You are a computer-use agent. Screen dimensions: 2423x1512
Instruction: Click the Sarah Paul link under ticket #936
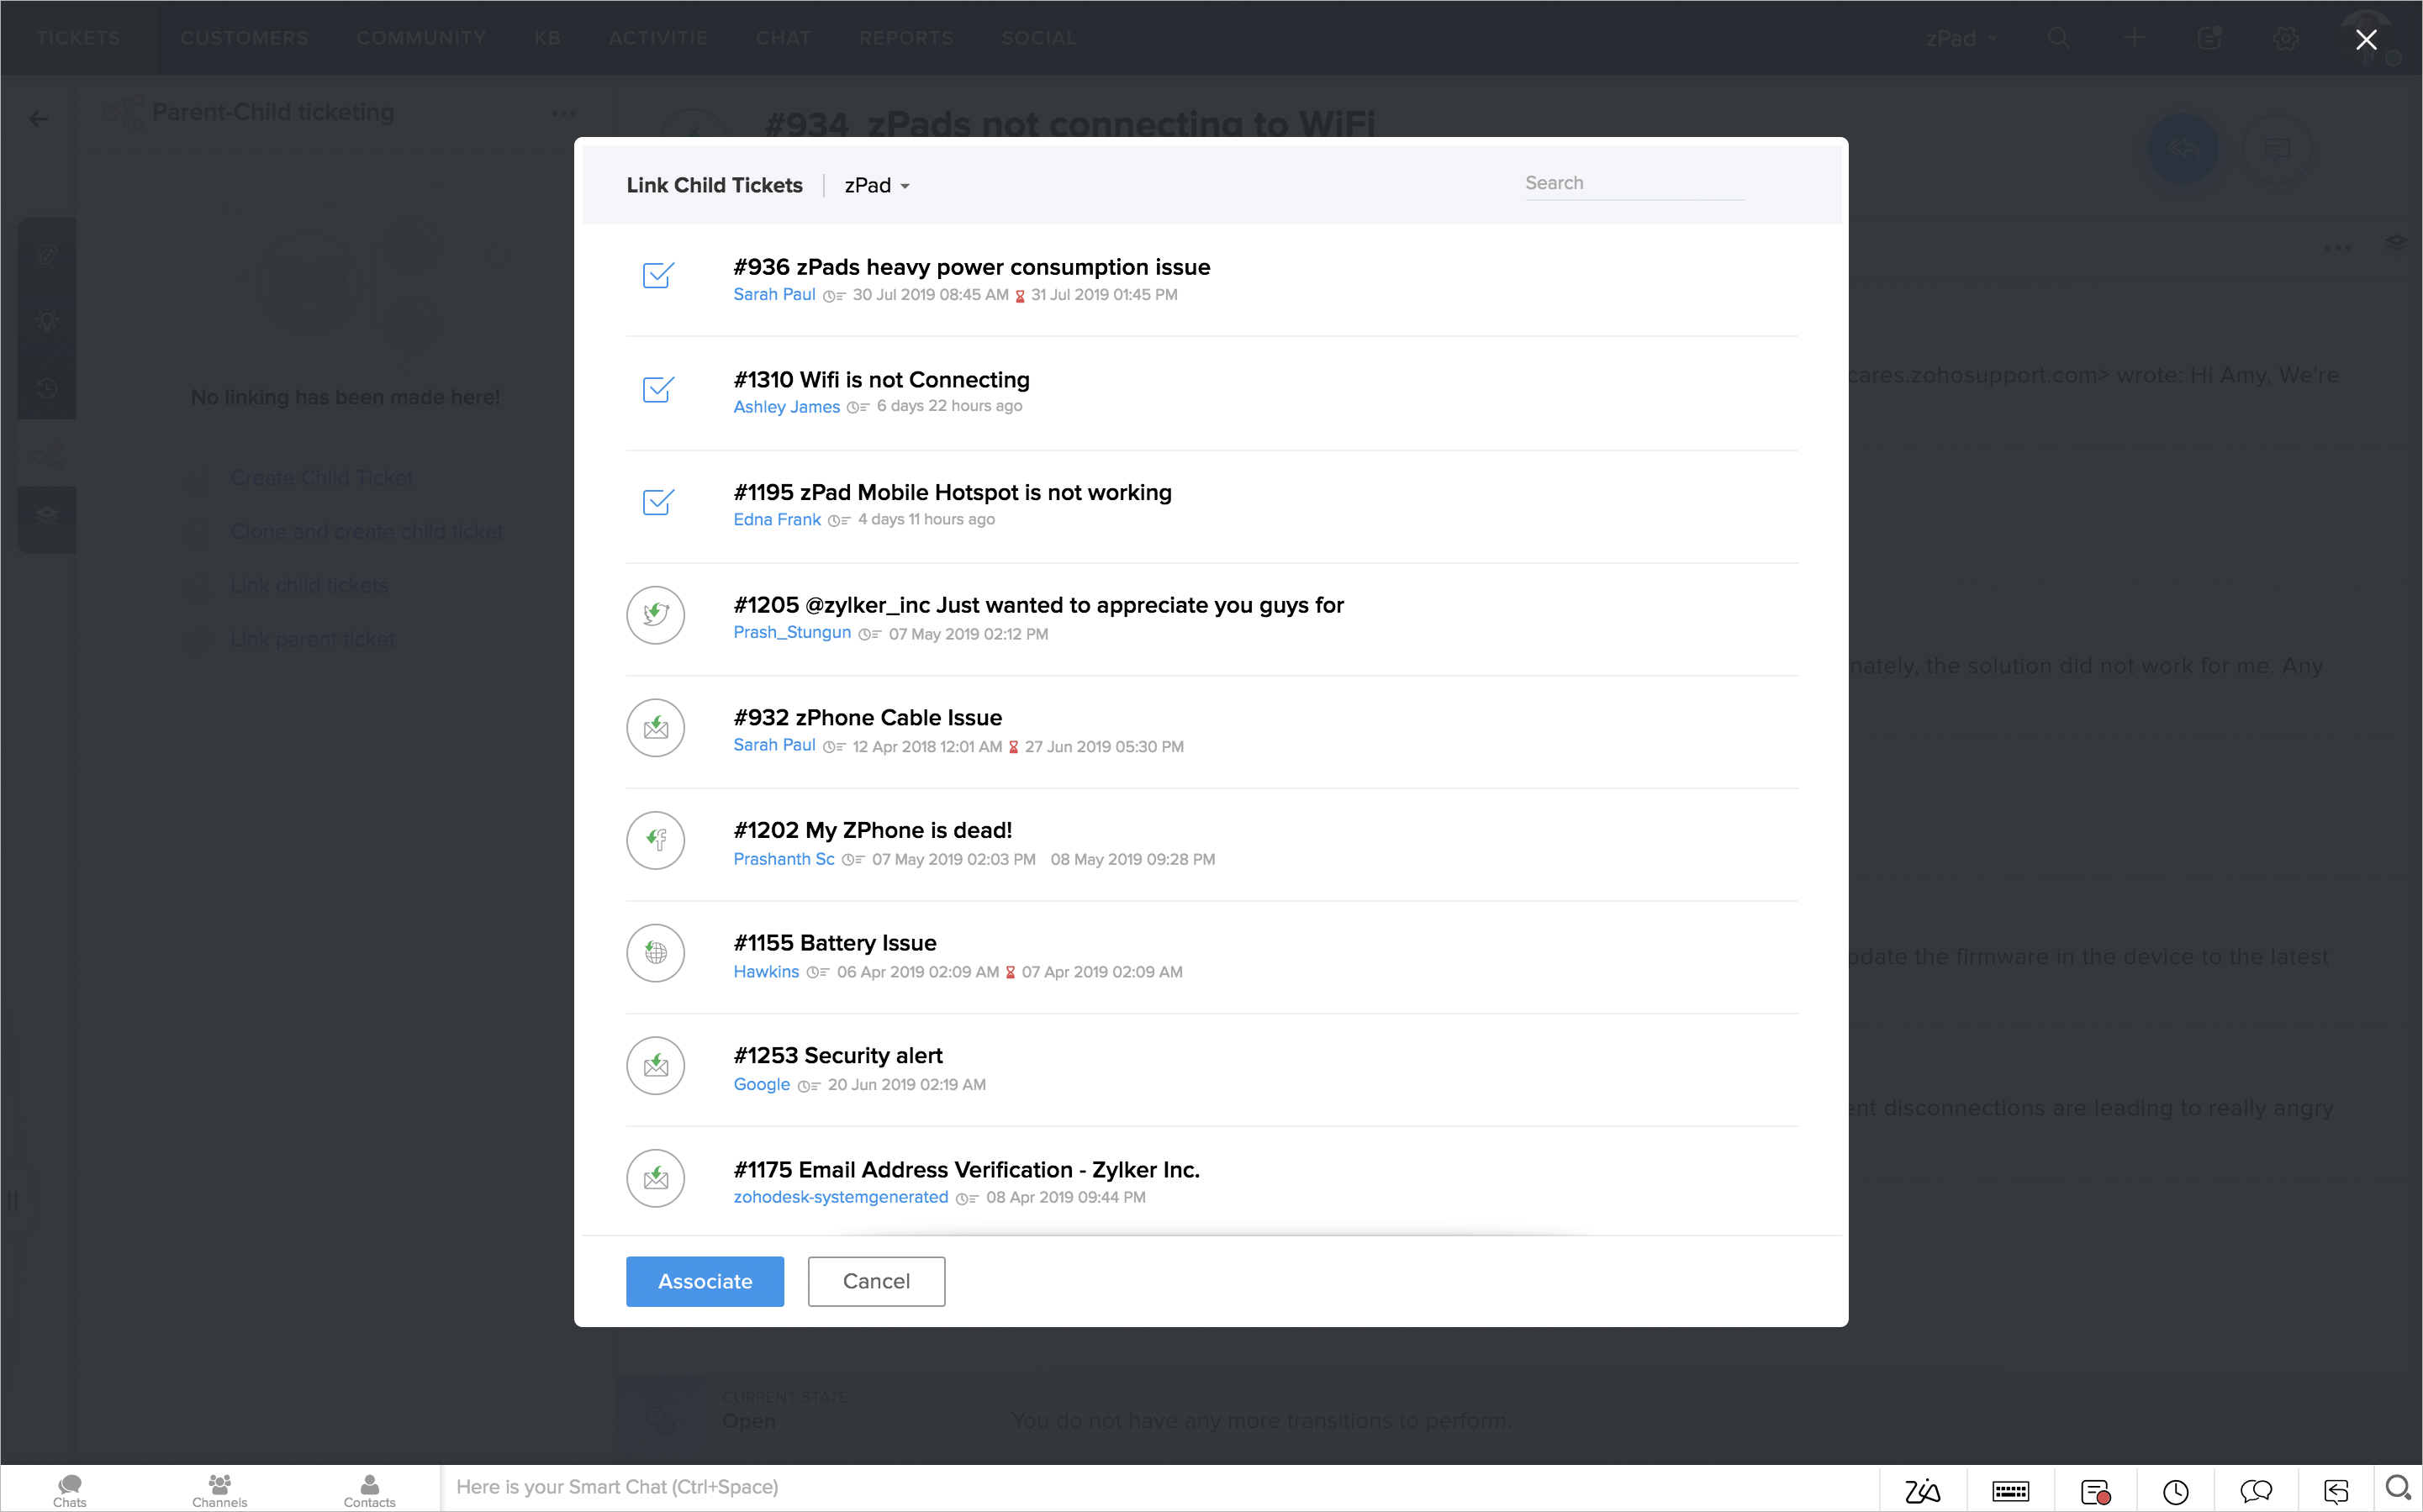(x=774, y=294)
